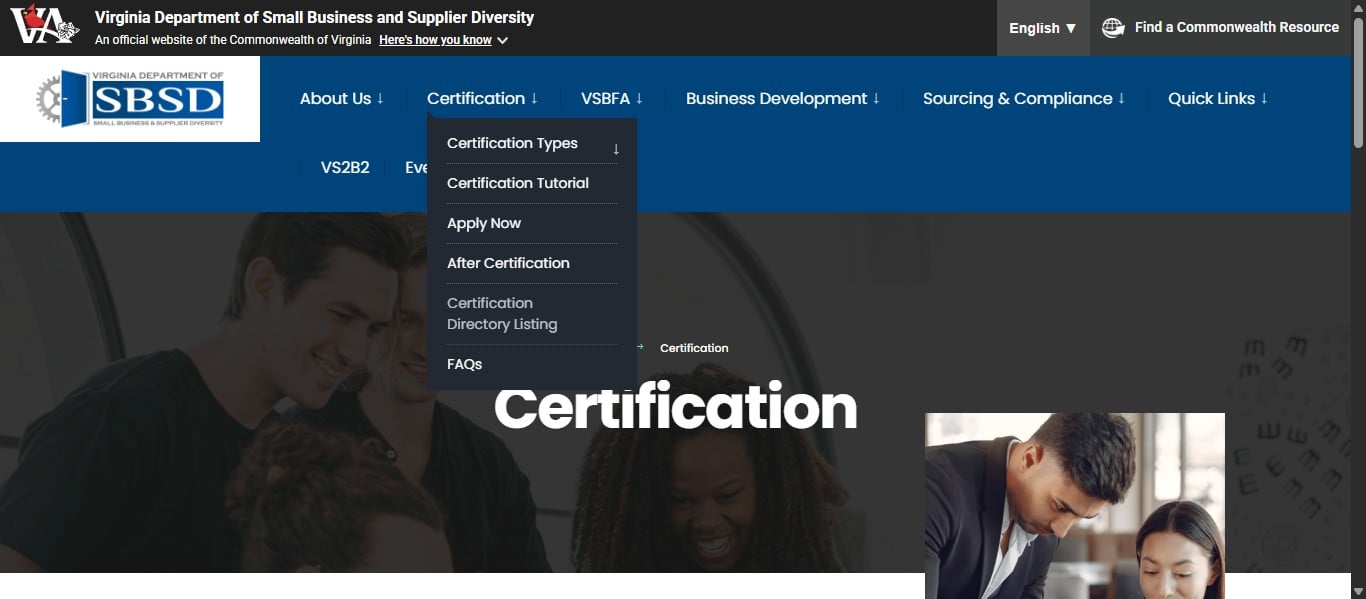The image size is (1366, 599).
Task: Click the Virginia VA logo icon
Action: click(x=45, y=25)
